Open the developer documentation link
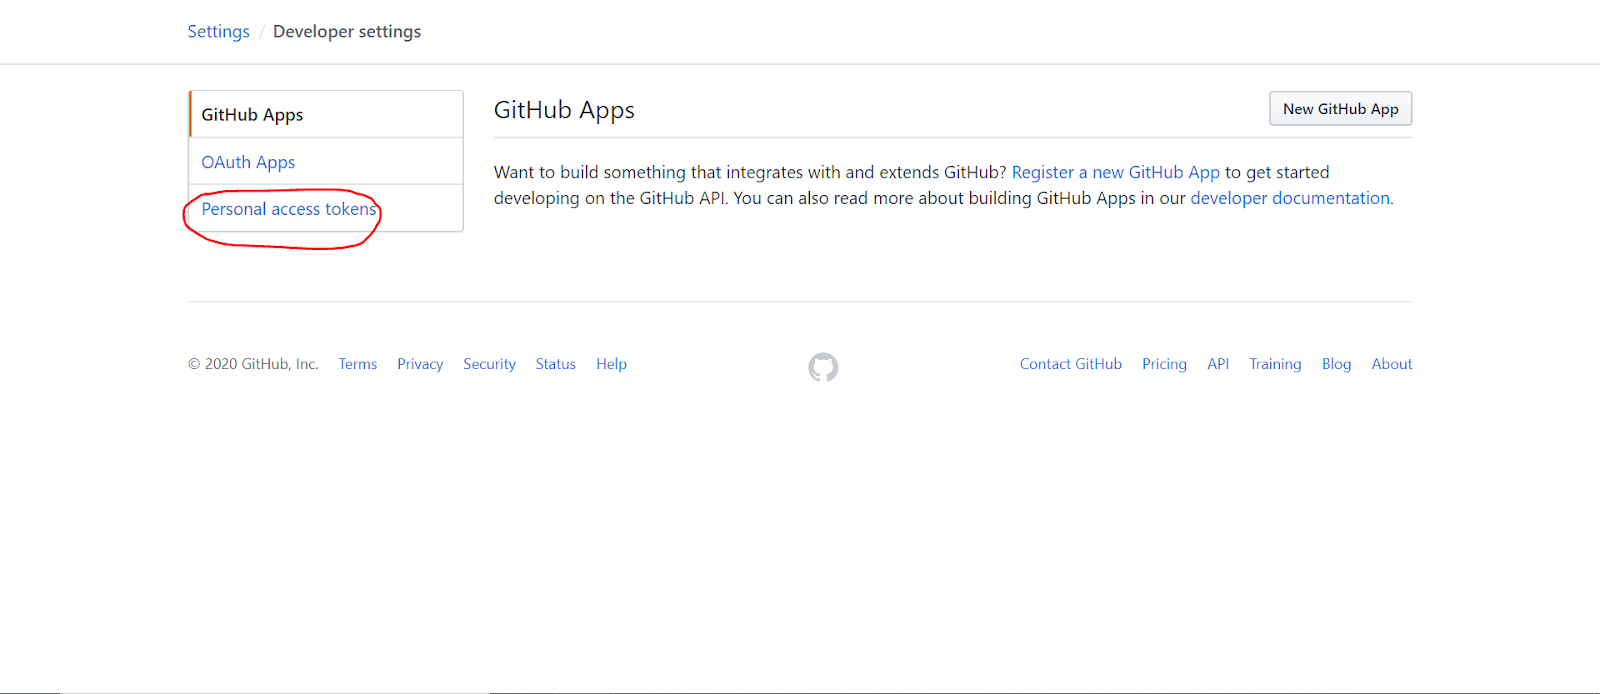The image size is (1600, 694). coord(1290,198)
